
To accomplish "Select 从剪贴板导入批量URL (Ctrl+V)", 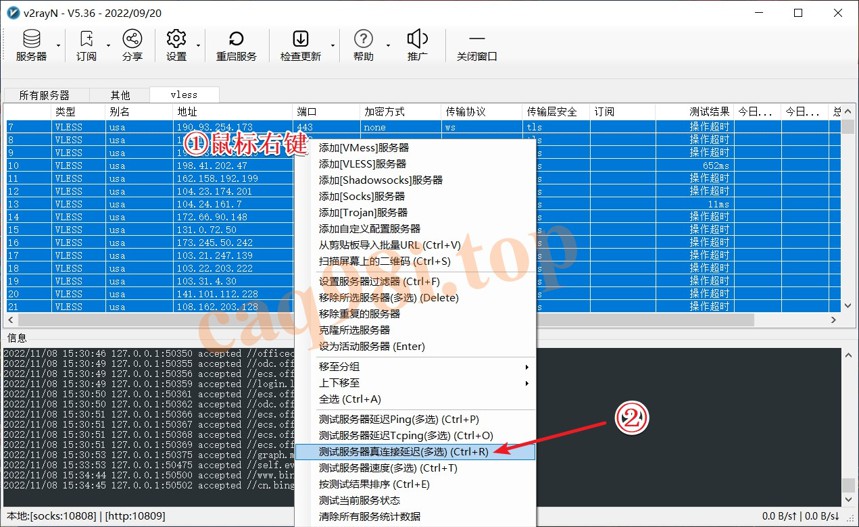I will (x=415, y=245).
